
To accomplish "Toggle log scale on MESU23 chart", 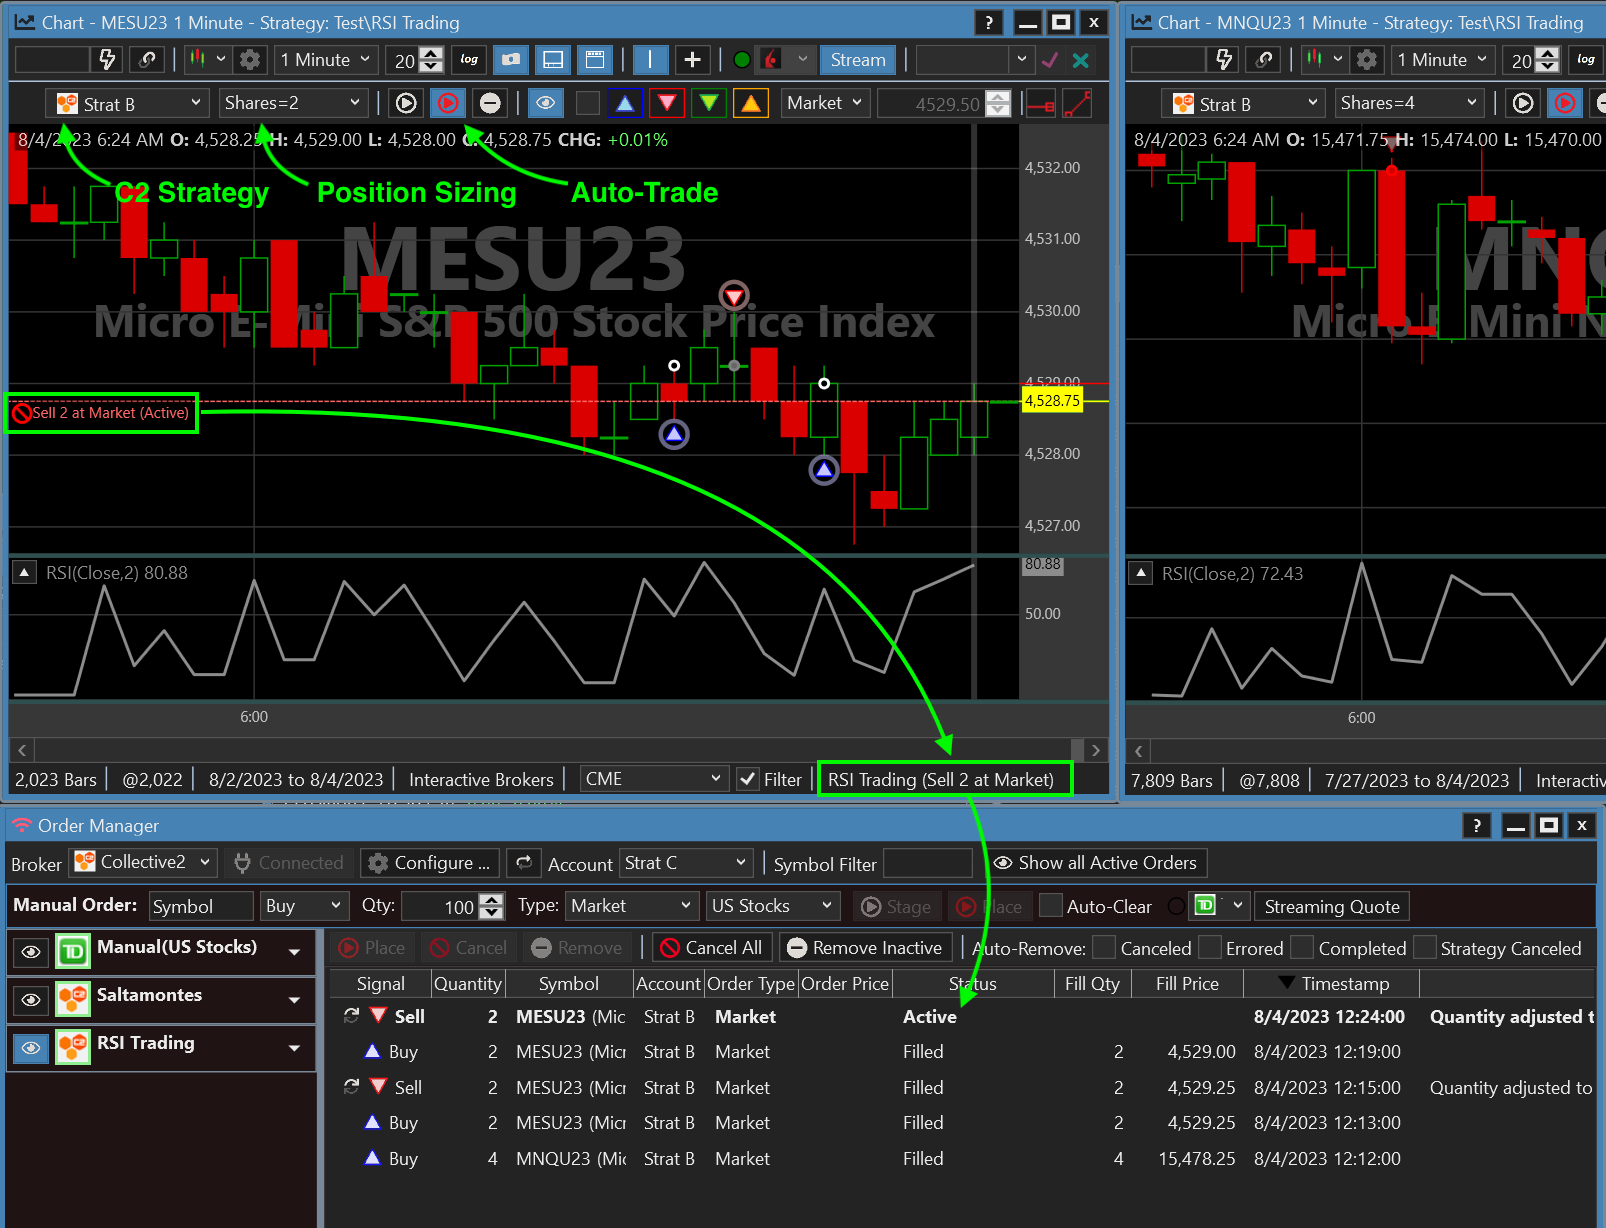I will click(x=469, y=60).
